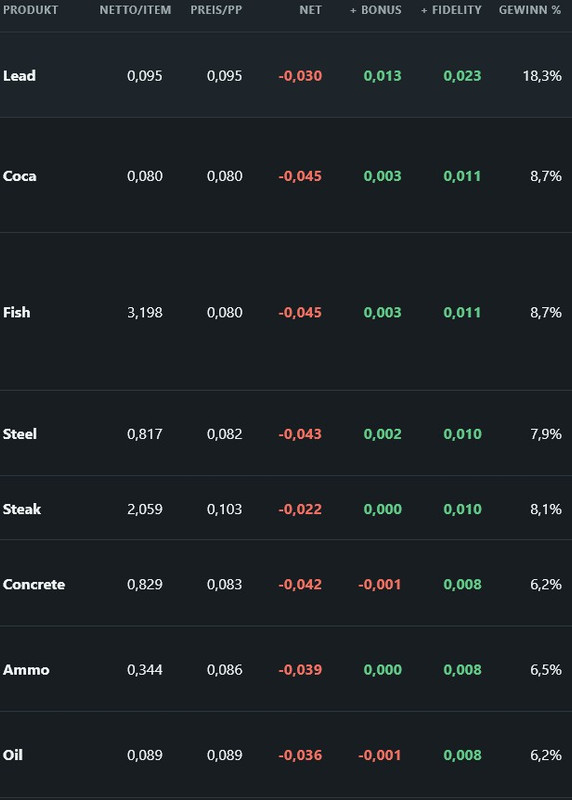Sort by GEWINN % column header
Image resolution: width=572 pixels, height=800 pixels.
(x=530, y=10)
